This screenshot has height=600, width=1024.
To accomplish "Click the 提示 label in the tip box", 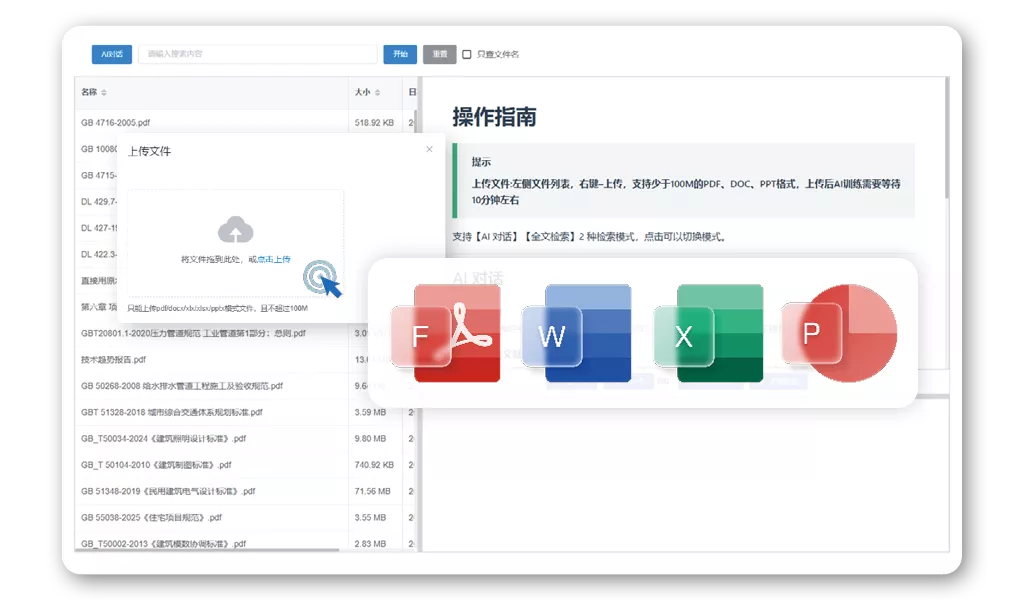I will click(x=481, y=162).
